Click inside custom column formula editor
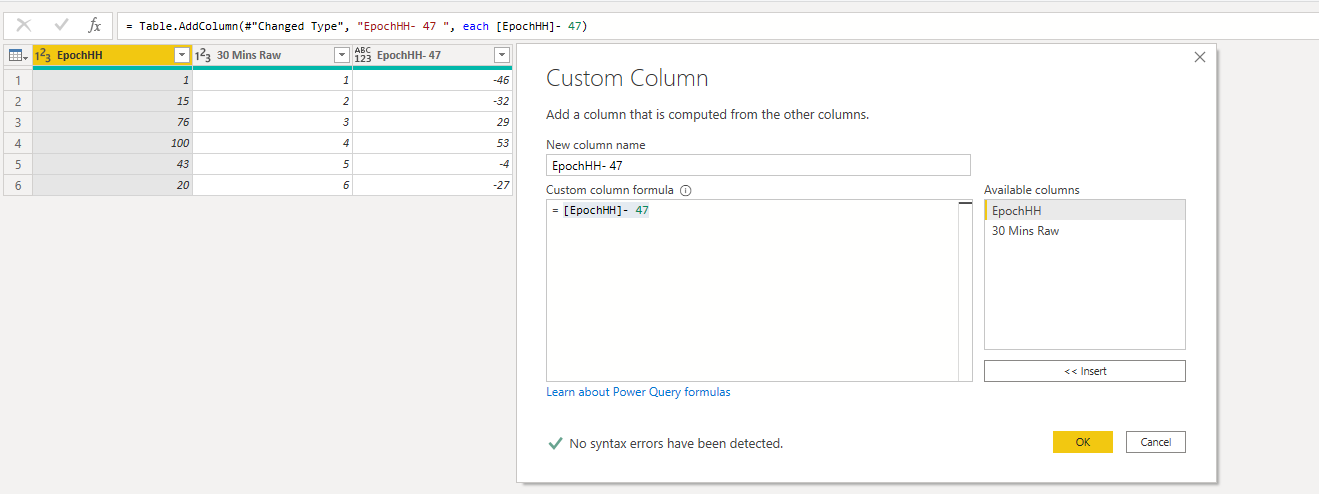The height and width of the screenshot is (494, 1319). (752, 290)
